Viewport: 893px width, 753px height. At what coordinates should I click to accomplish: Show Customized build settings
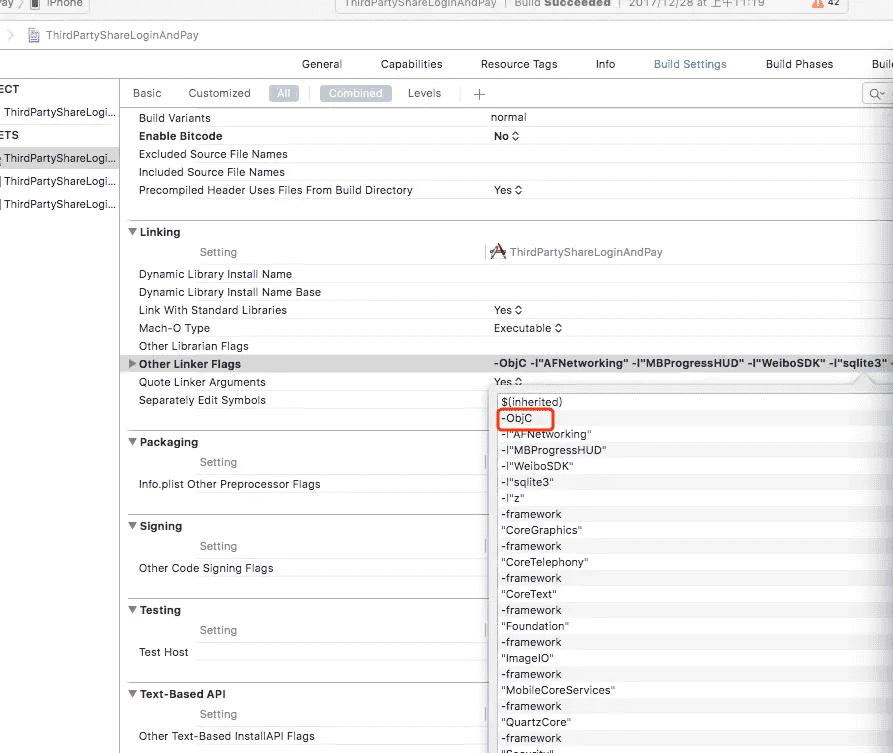[219, 93]
